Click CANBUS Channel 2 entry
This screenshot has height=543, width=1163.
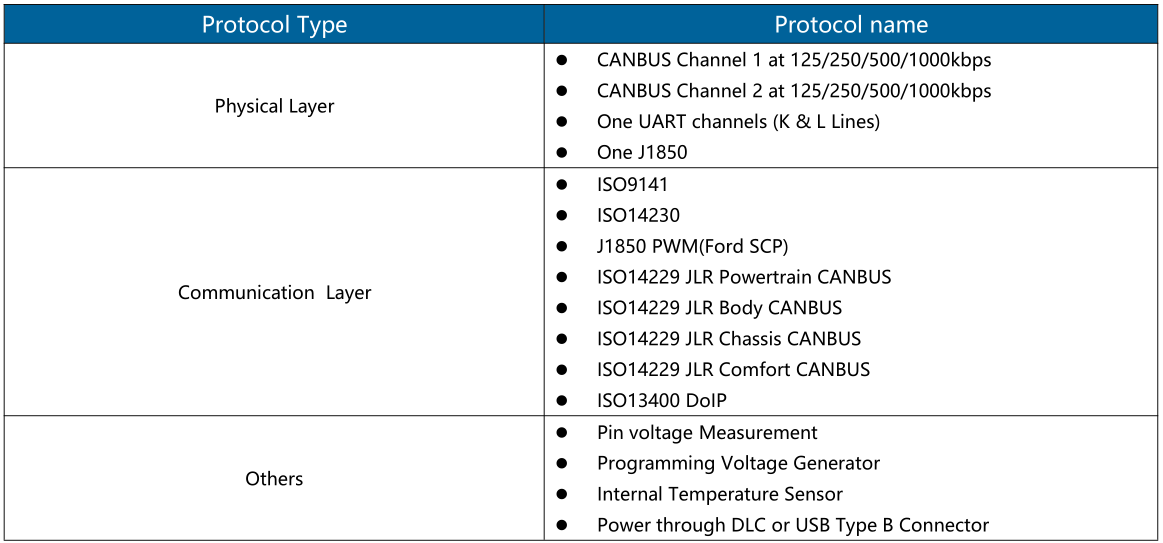point(794,90)
